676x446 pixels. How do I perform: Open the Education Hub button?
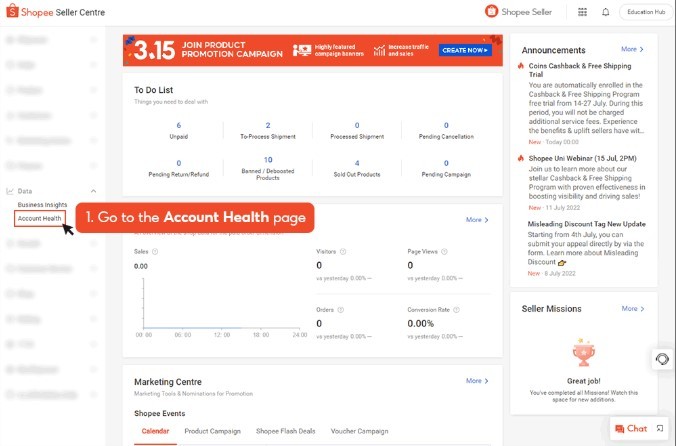click(645, 12)
